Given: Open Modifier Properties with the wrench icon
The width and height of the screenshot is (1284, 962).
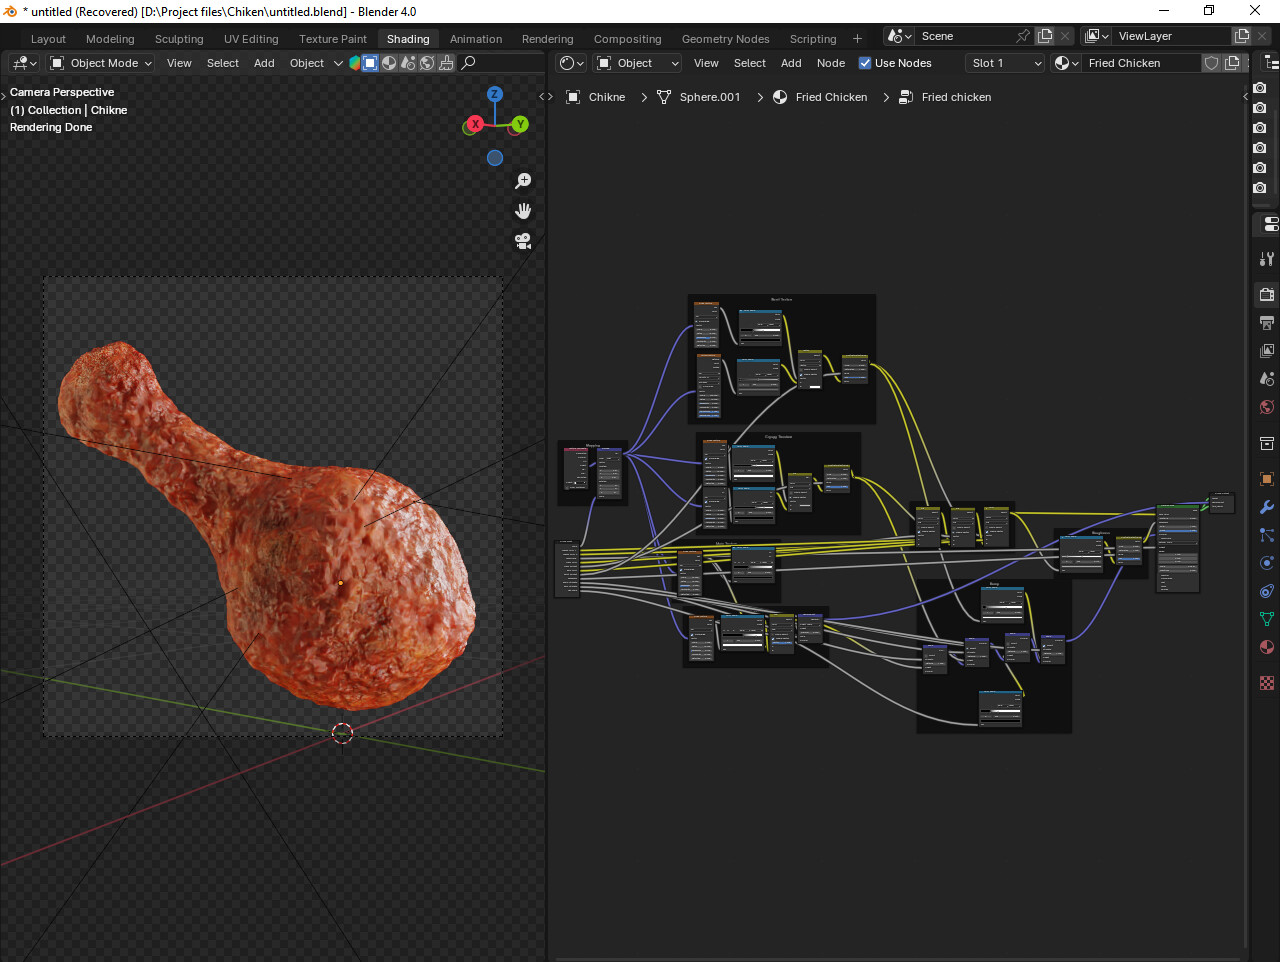Looking at the screenshot, I should pos(1266,507).
